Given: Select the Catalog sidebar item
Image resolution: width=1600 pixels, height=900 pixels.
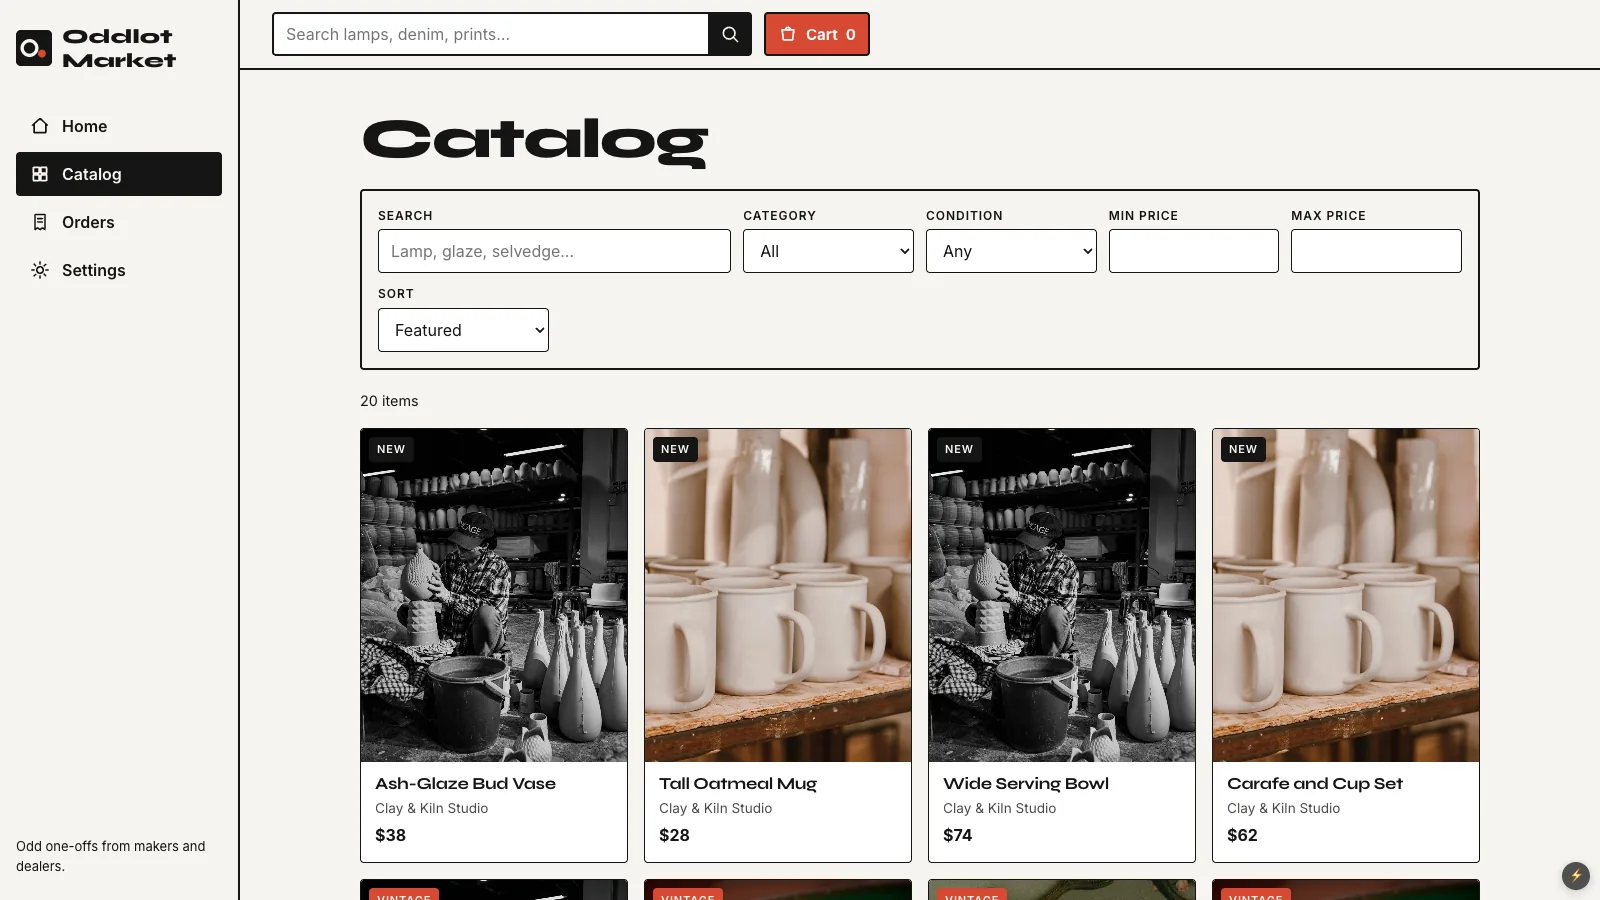Looking at the screenshot, I should 119,174.
